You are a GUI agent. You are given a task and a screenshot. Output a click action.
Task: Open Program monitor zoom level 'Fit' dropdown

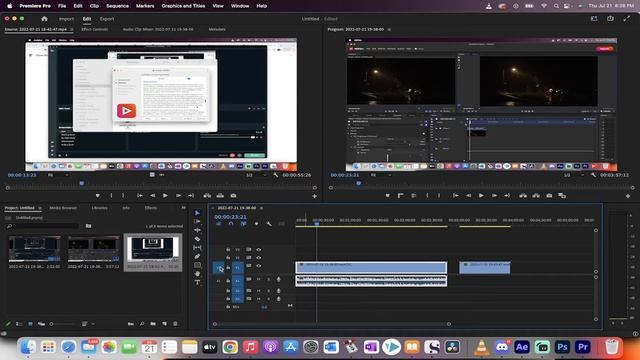coord(381,175)
